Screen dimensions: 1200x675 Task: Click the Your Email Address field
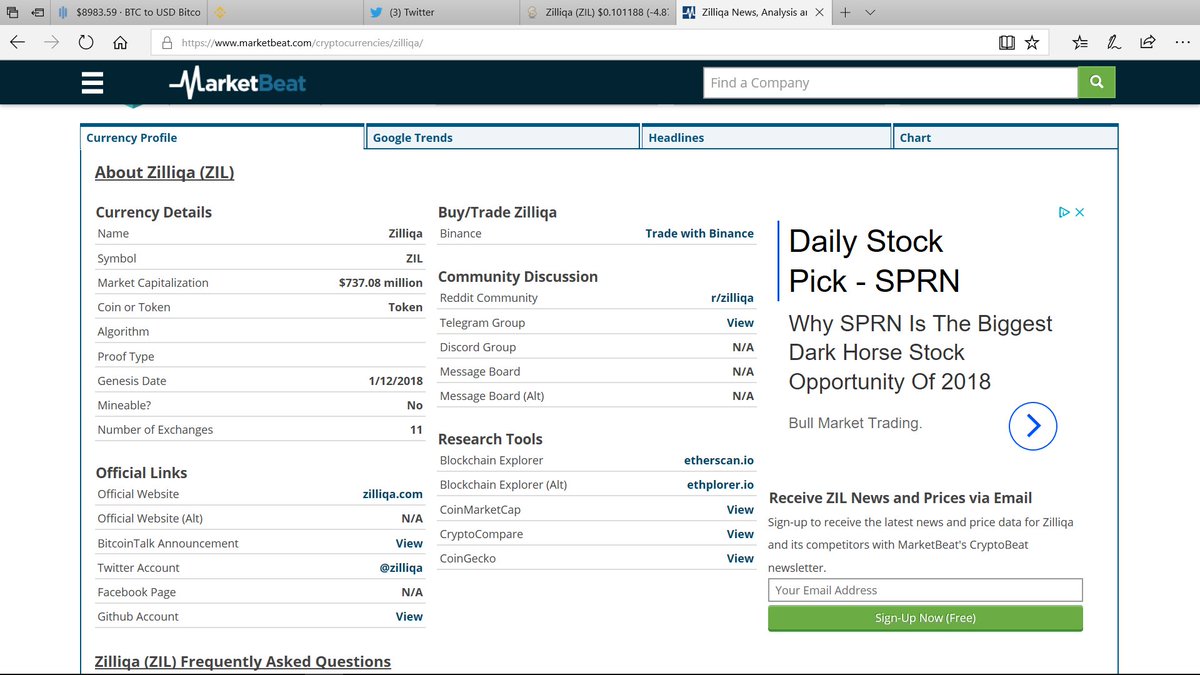point(925,590)
